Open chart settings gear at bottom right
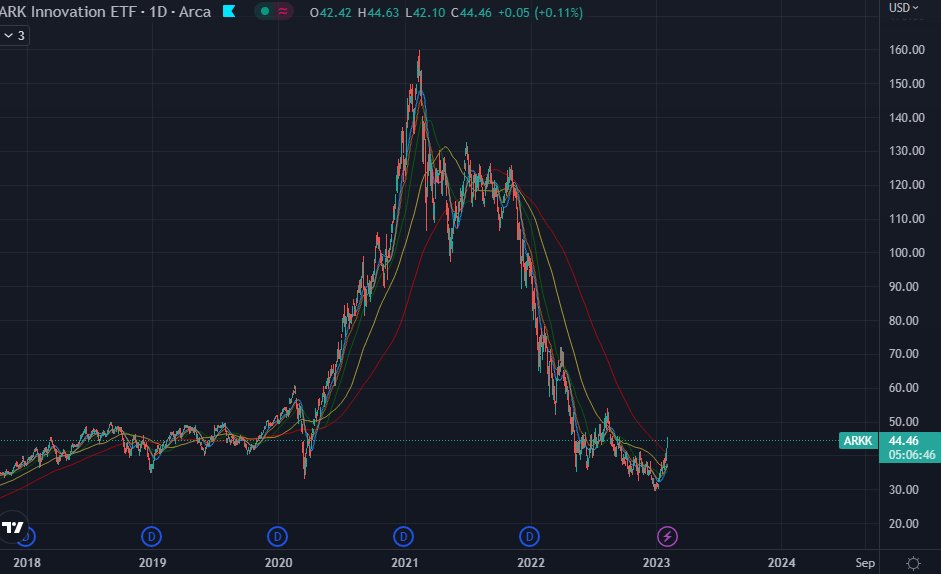941x574 pixels. [x=913, y=563]
